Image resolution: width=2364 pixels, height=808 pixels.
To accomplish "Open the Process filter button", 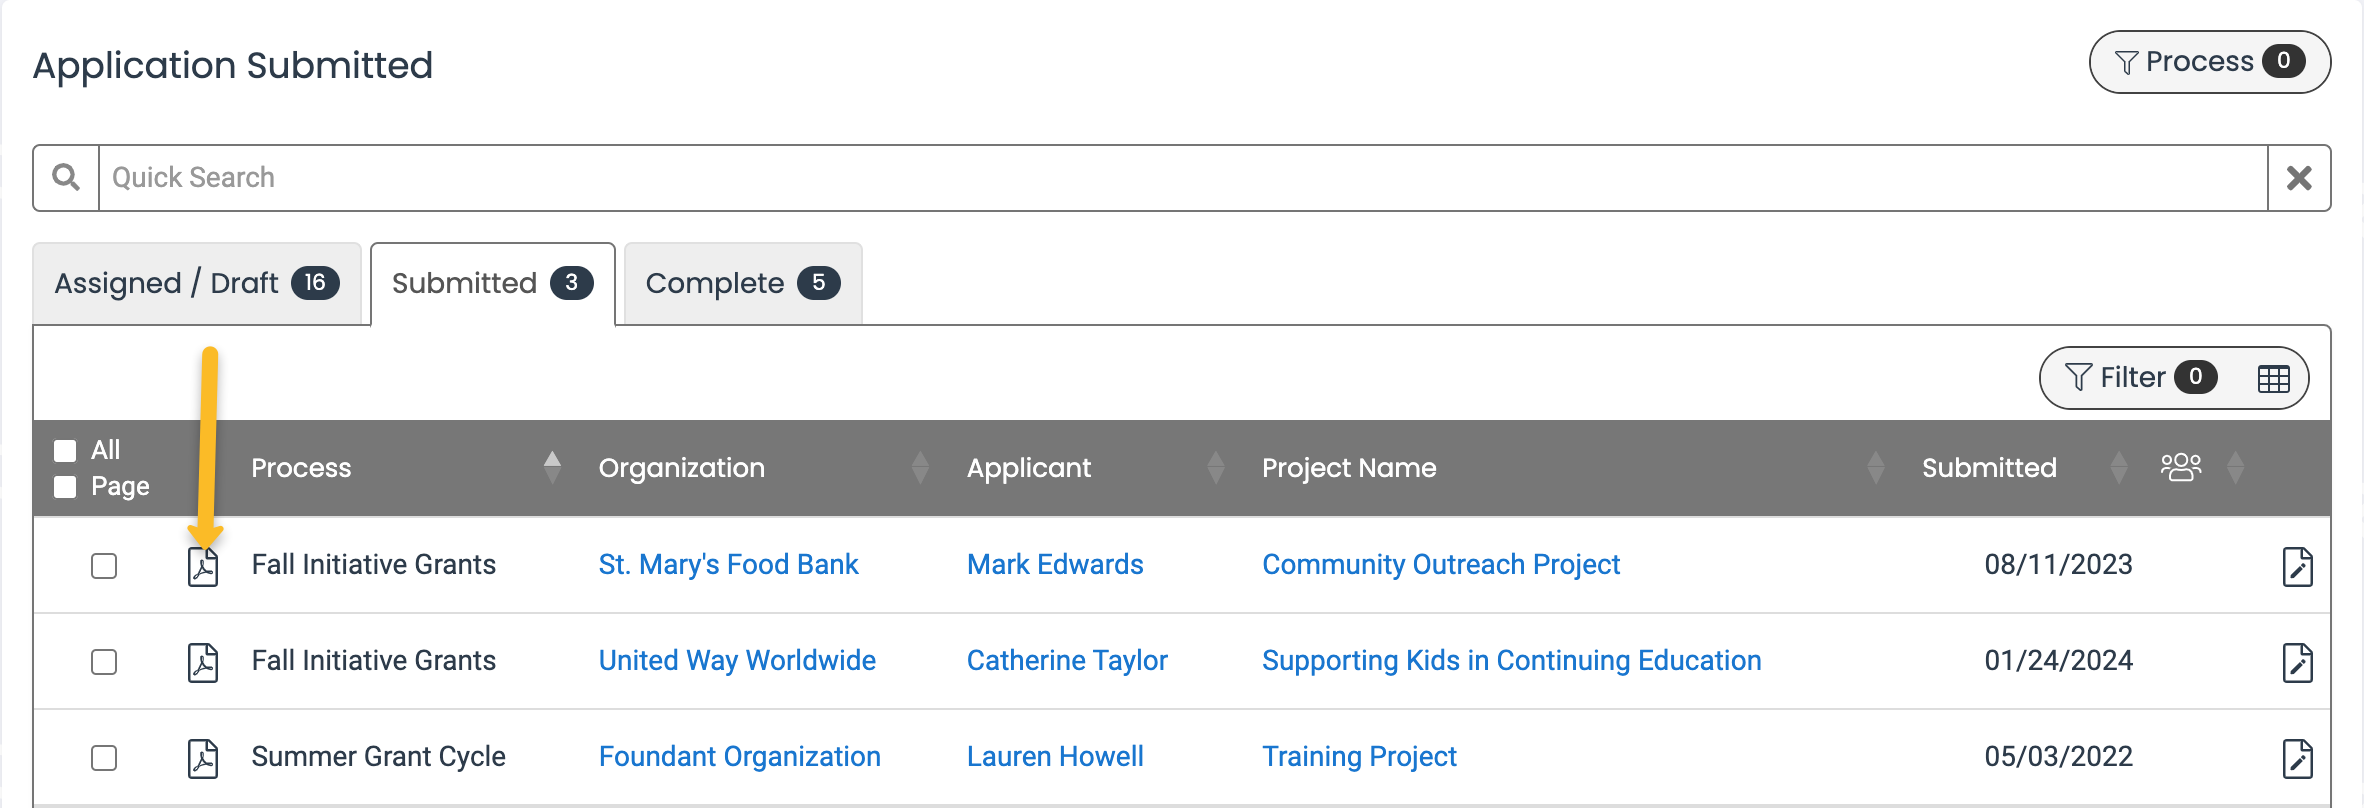I will point(2209,62).
